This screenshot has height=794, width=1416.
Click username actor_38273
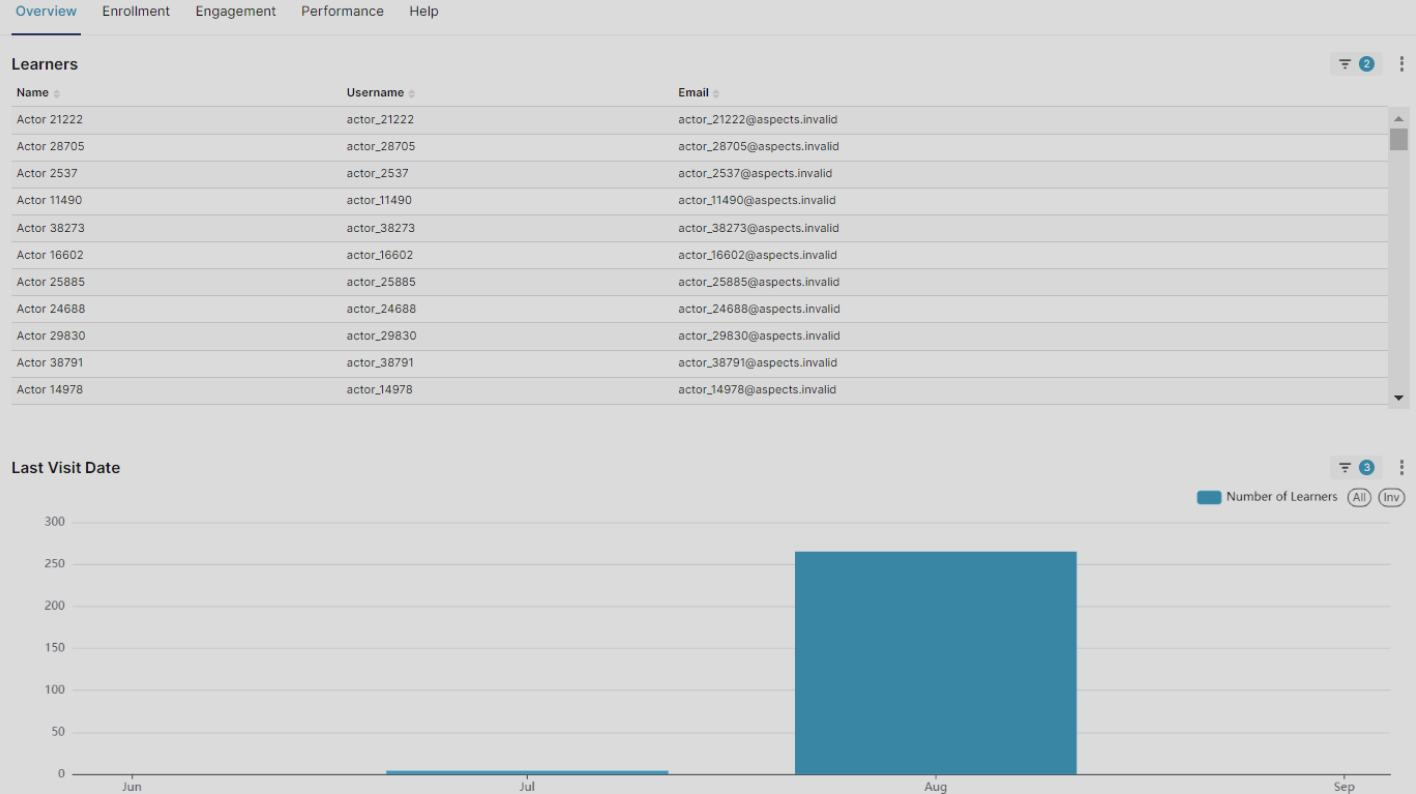pyautogui.click(x=381, y=228)
